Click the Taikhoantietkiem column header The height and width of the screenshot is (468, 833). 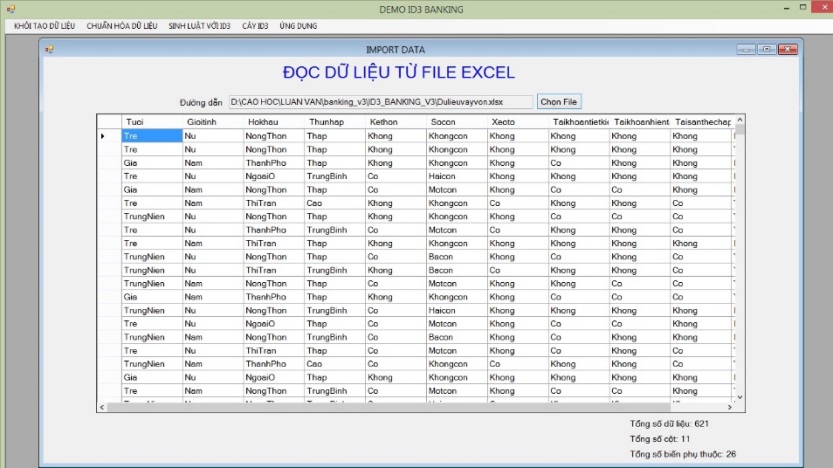[x=579, y=122]
